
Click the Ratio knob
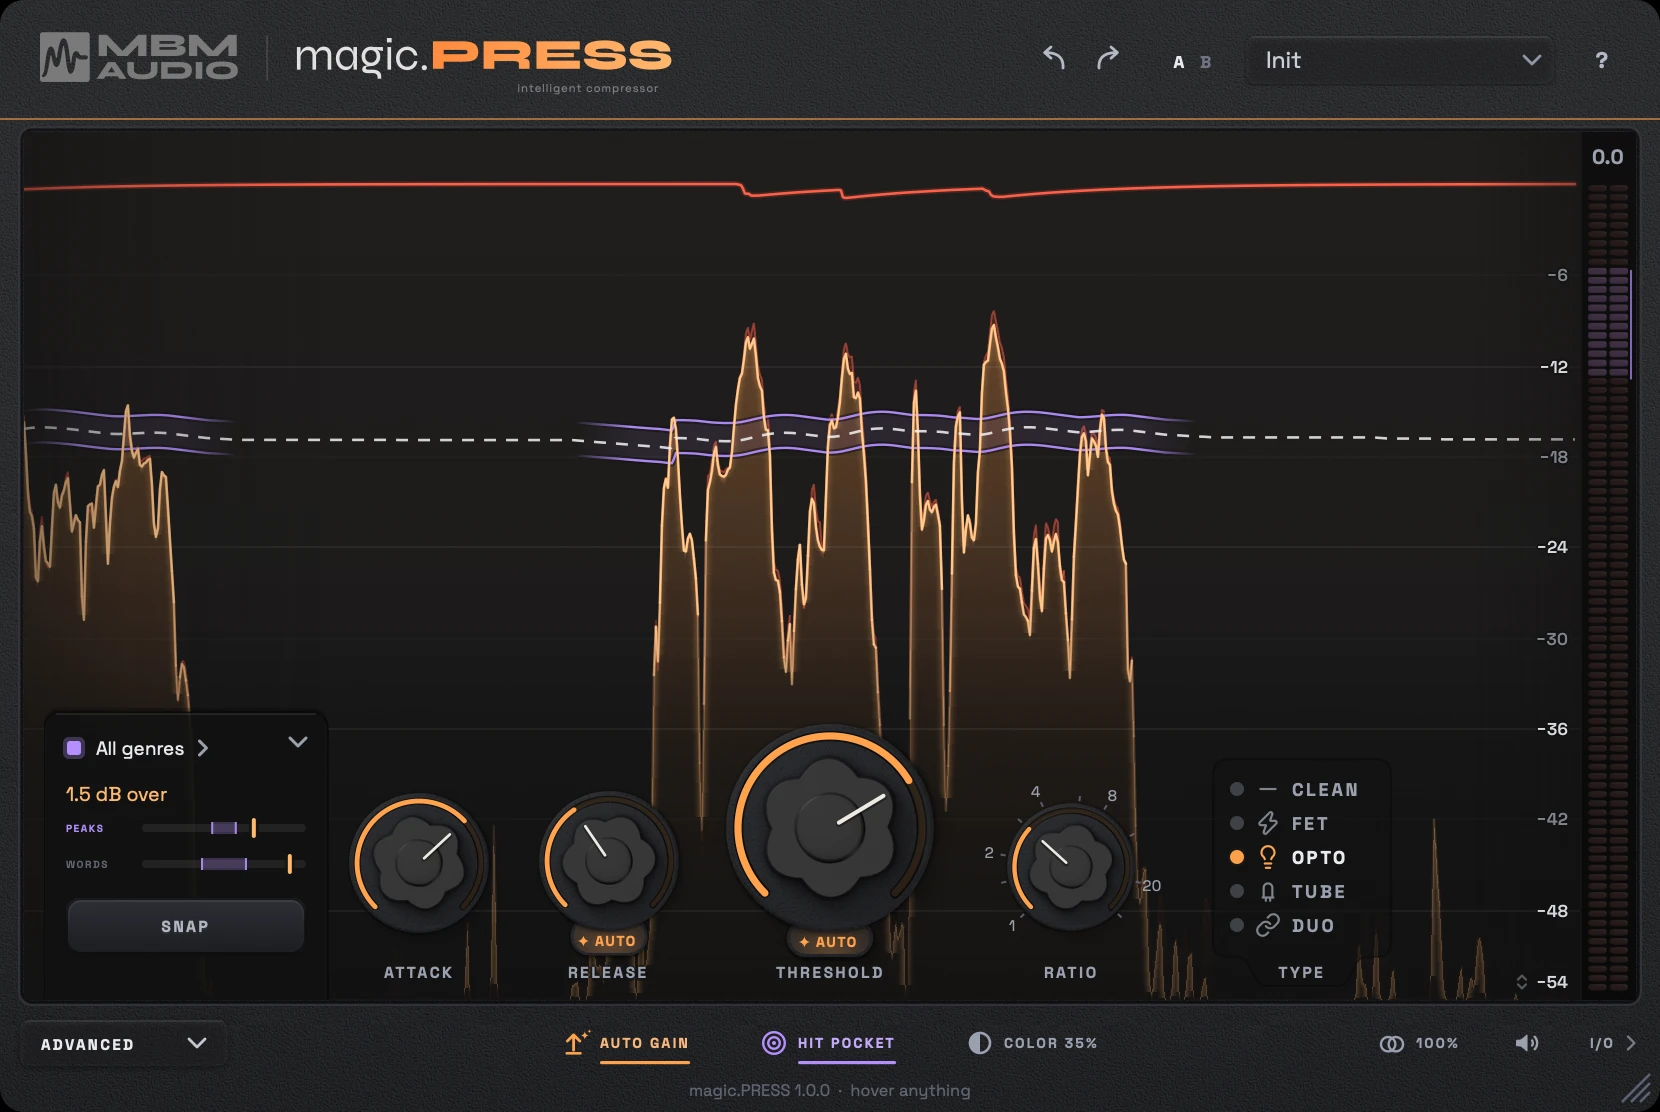coord(1070,866)
